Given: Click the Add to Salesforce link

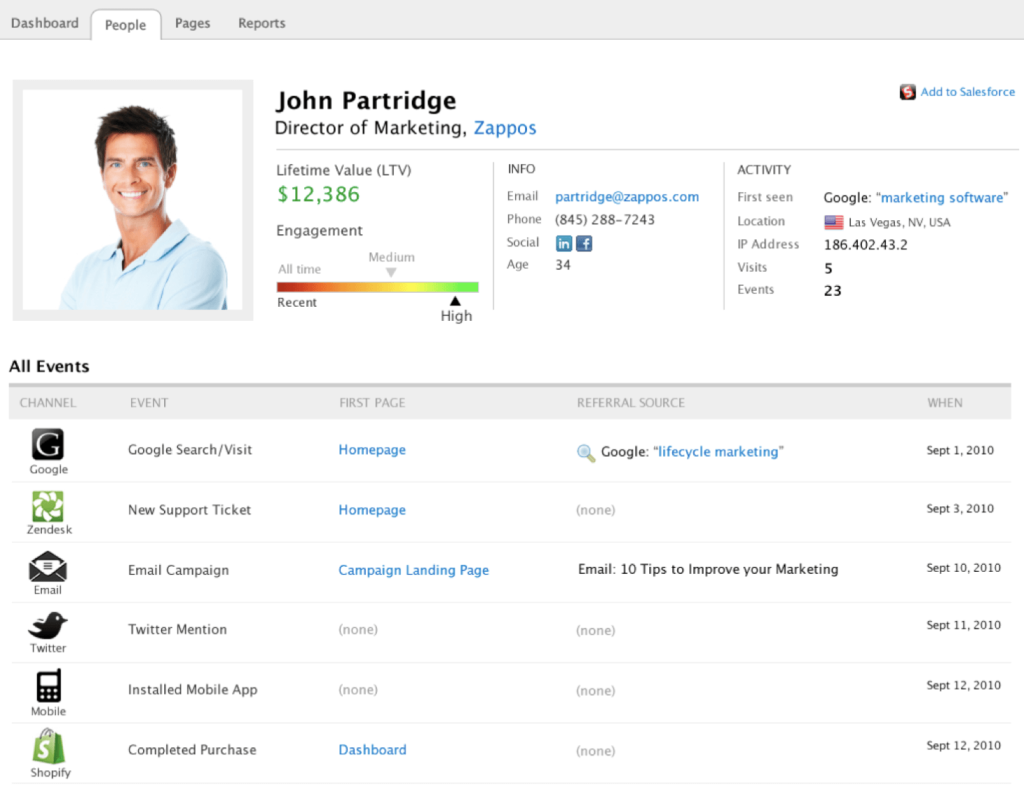Looking at the screenshot, I should pos(967,92).
